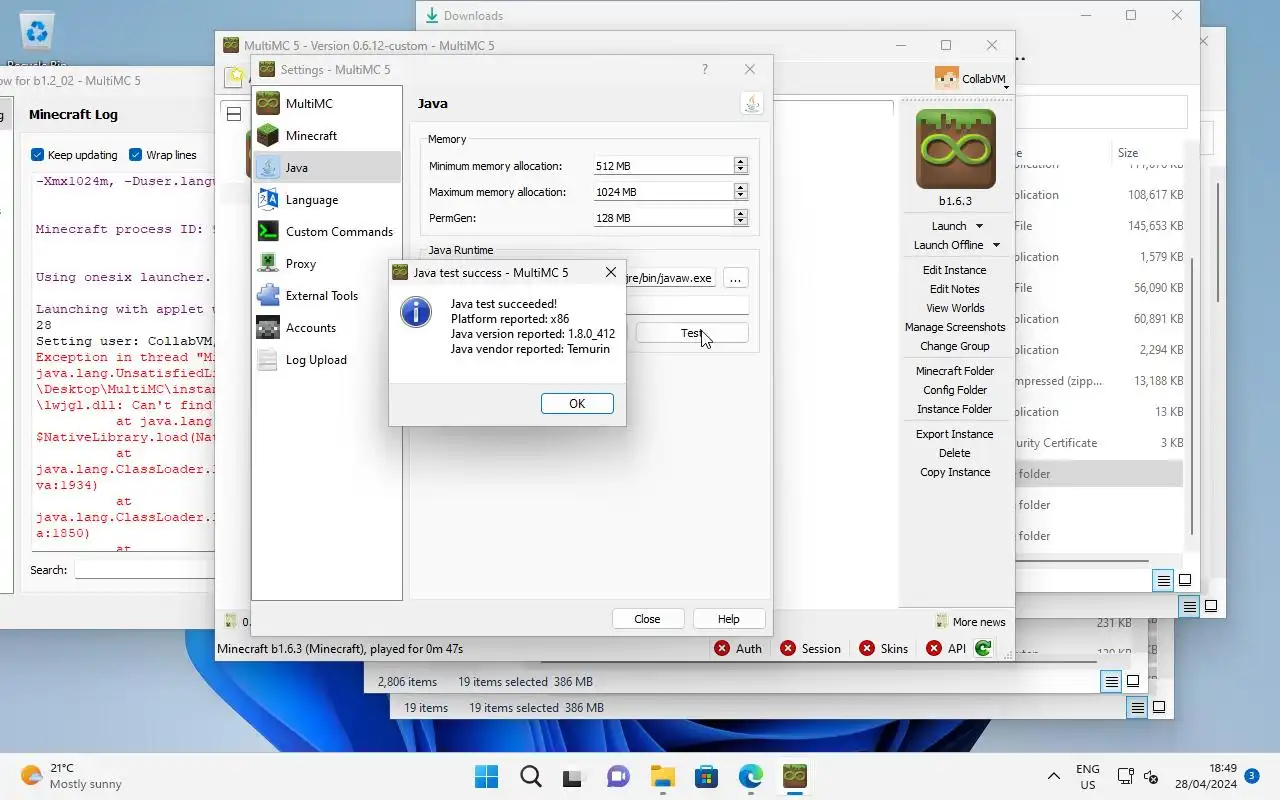Click Export Instance in MultiMC sidebar
This screenshot has width=1280, height=800.
(x=954, y=434)
